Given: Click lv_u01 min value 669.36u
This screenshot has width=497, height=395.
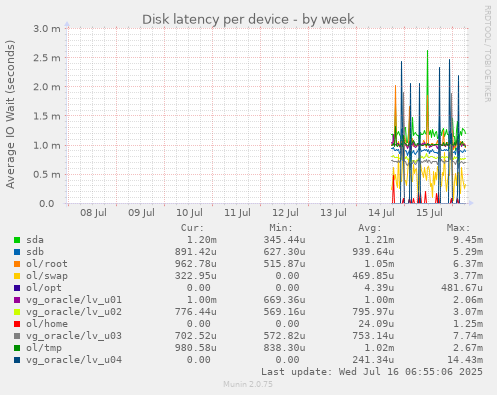Looking at the screenshot, I should (284, 300).
